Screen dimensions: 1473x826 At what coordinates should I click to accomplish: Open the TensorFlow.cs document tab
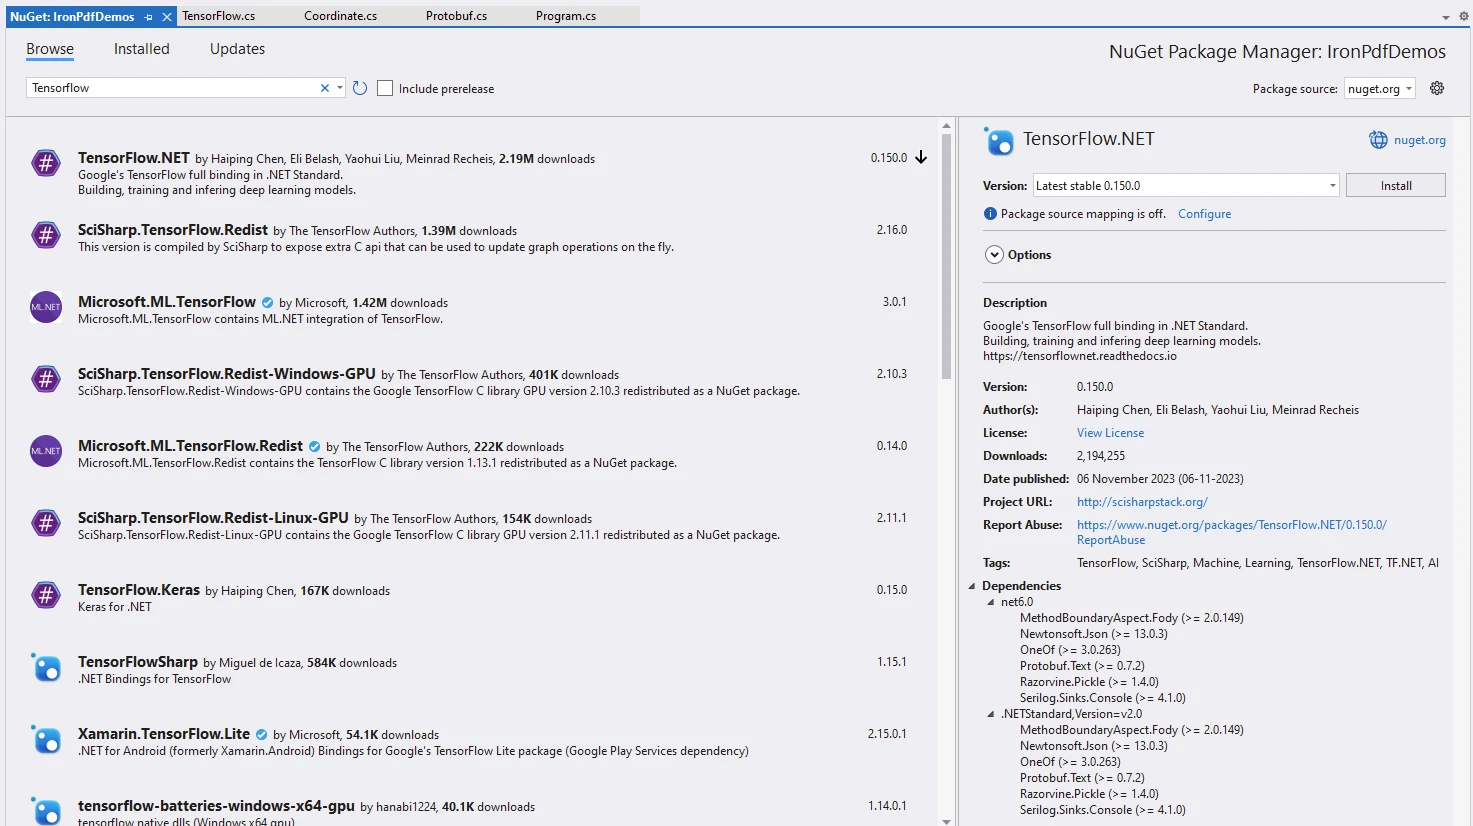[x=219, y=16]
